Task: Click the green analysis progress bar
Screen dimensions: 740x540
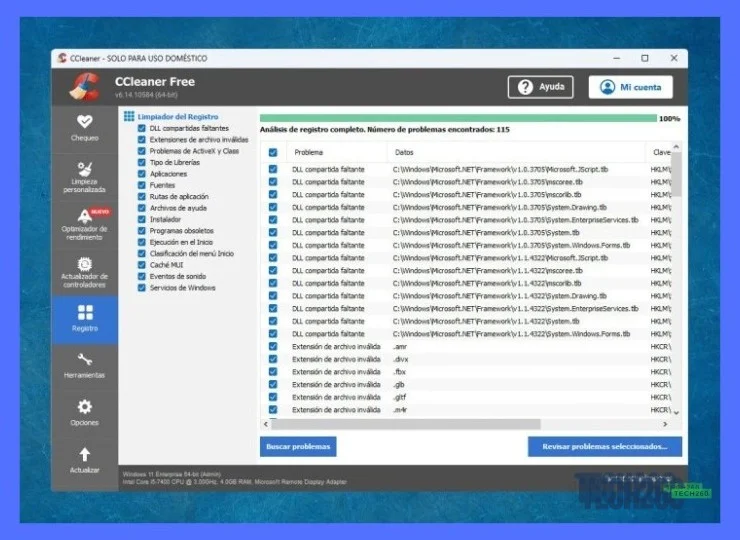Action: (x=458, y=118)
